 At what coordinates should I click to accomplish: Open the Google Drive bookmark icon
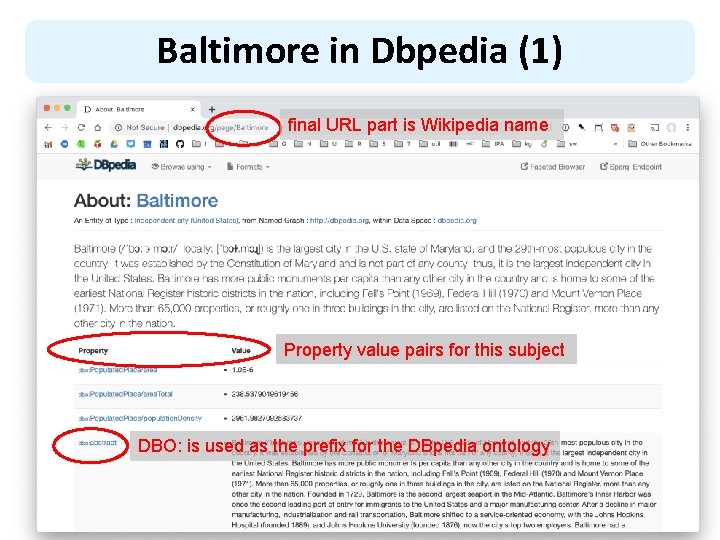pyautogui.click(x=114, y=144)
